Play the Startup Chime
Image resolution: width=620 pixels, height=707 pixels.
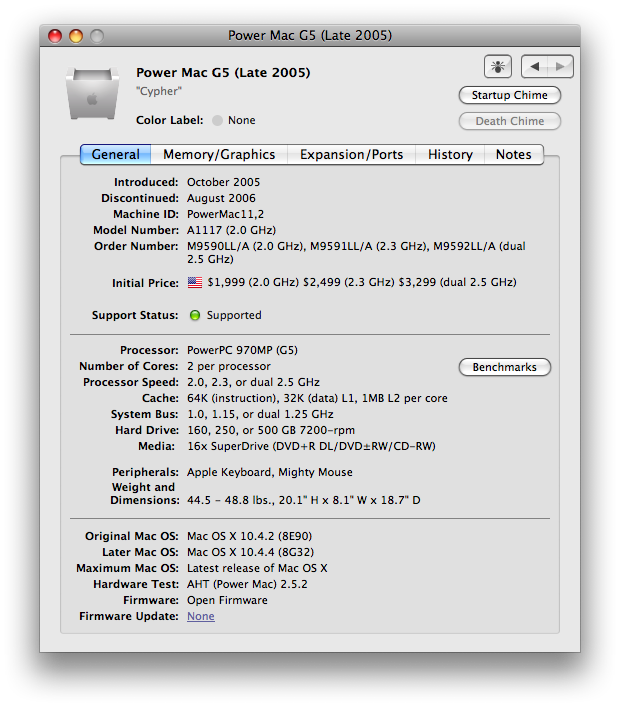[510, 95]
